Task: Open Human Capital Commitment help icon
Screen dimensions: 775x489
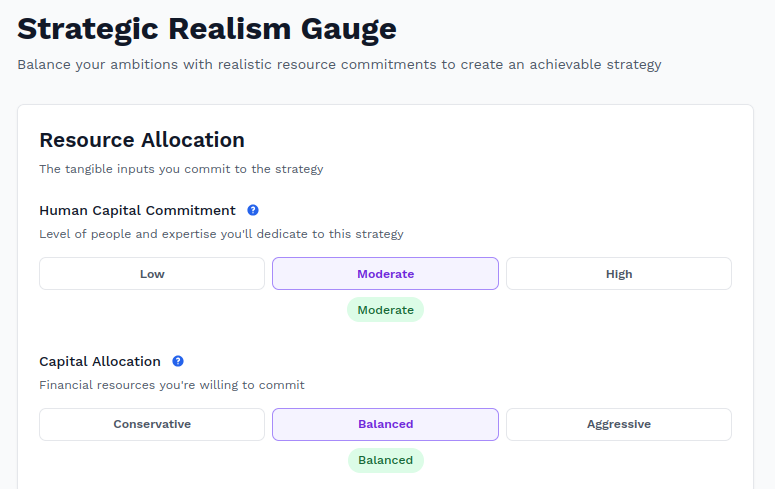Action: point(253,210)
